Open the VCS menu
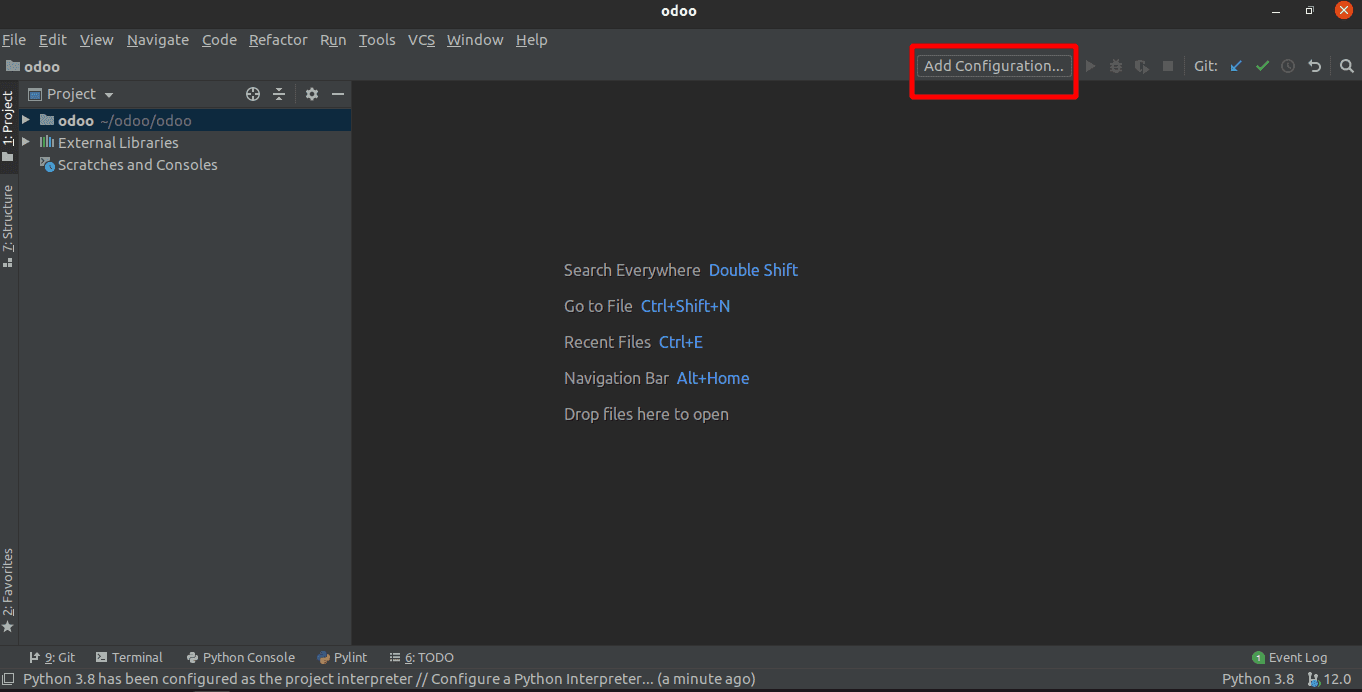Image resolution: width=1362 pixels, height=692 pixels. pyautogui.click(x=421, y=40)
